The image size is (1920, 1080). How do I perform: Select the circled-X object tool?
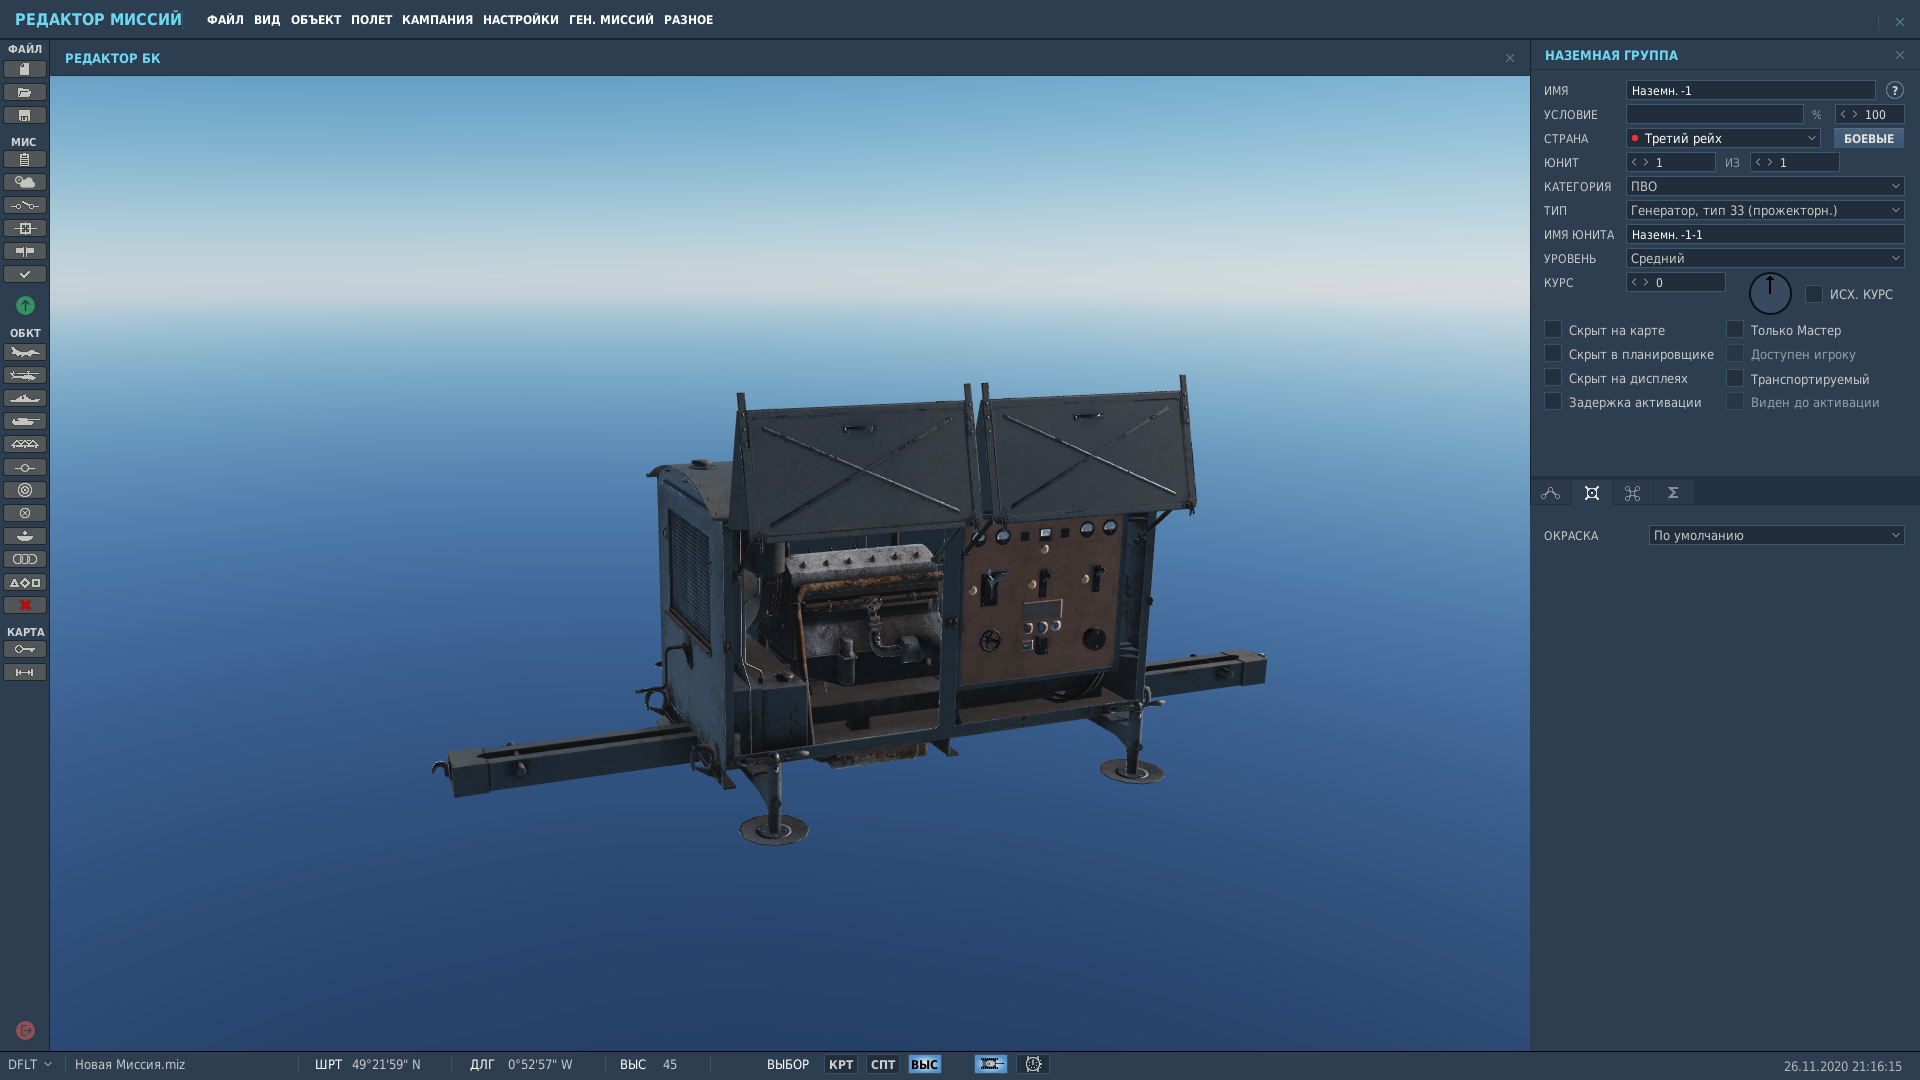click(25, 513)
